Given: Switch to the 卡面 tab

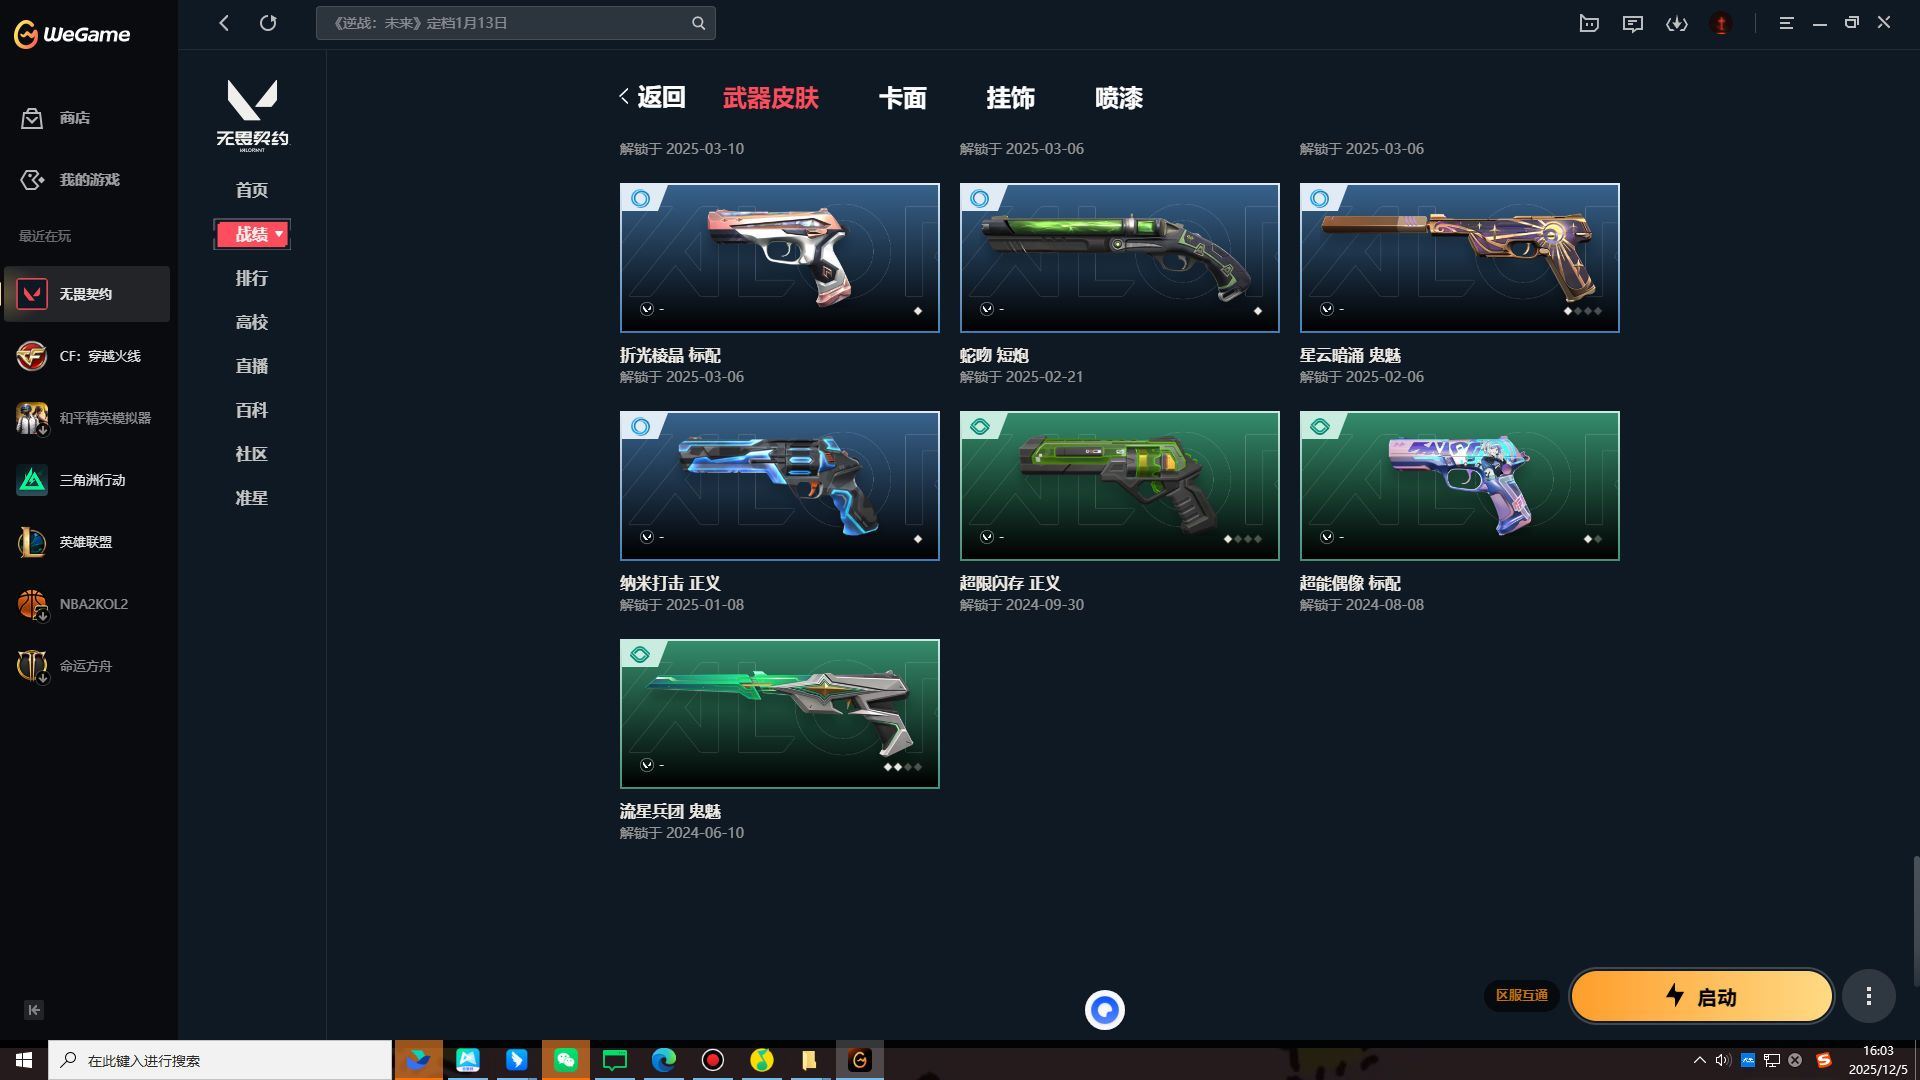Looking at the screenshot, I should [x=901, y=98].
